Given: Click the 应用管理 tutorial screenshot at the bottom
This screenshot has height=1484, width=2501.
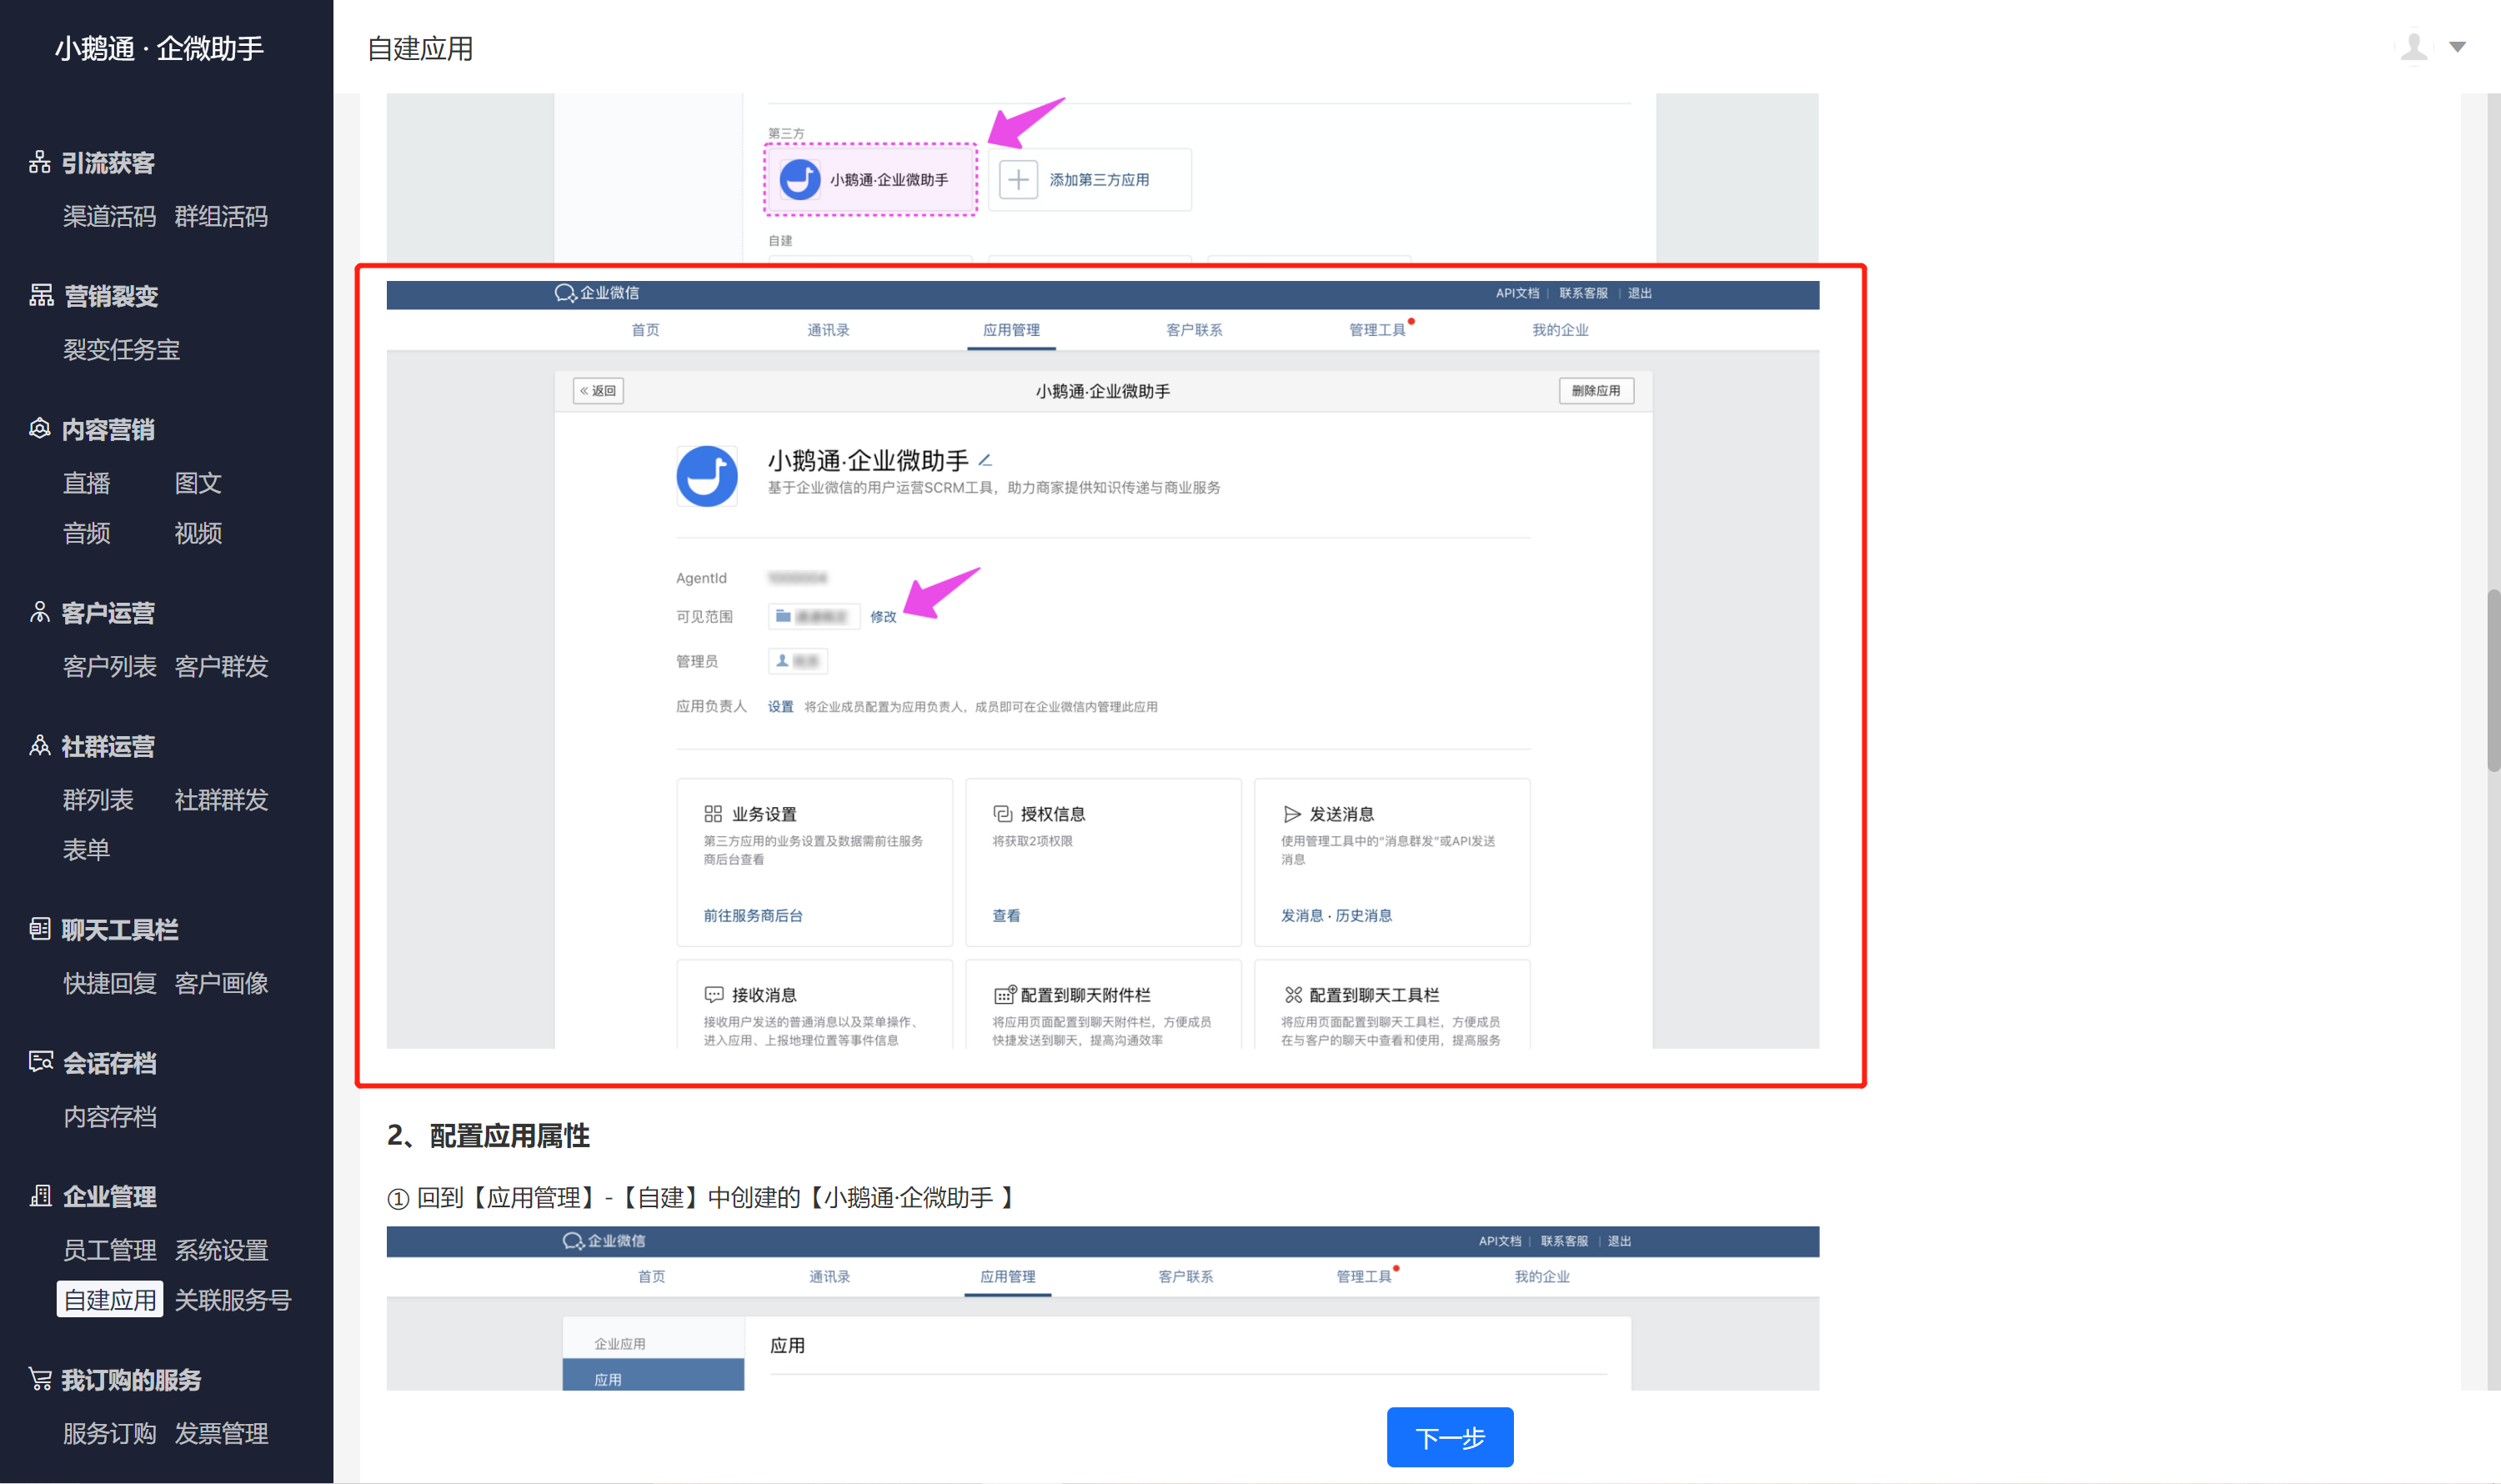Looking at the screenshot, I should pyautogui.click(x=1103, y=1308).
